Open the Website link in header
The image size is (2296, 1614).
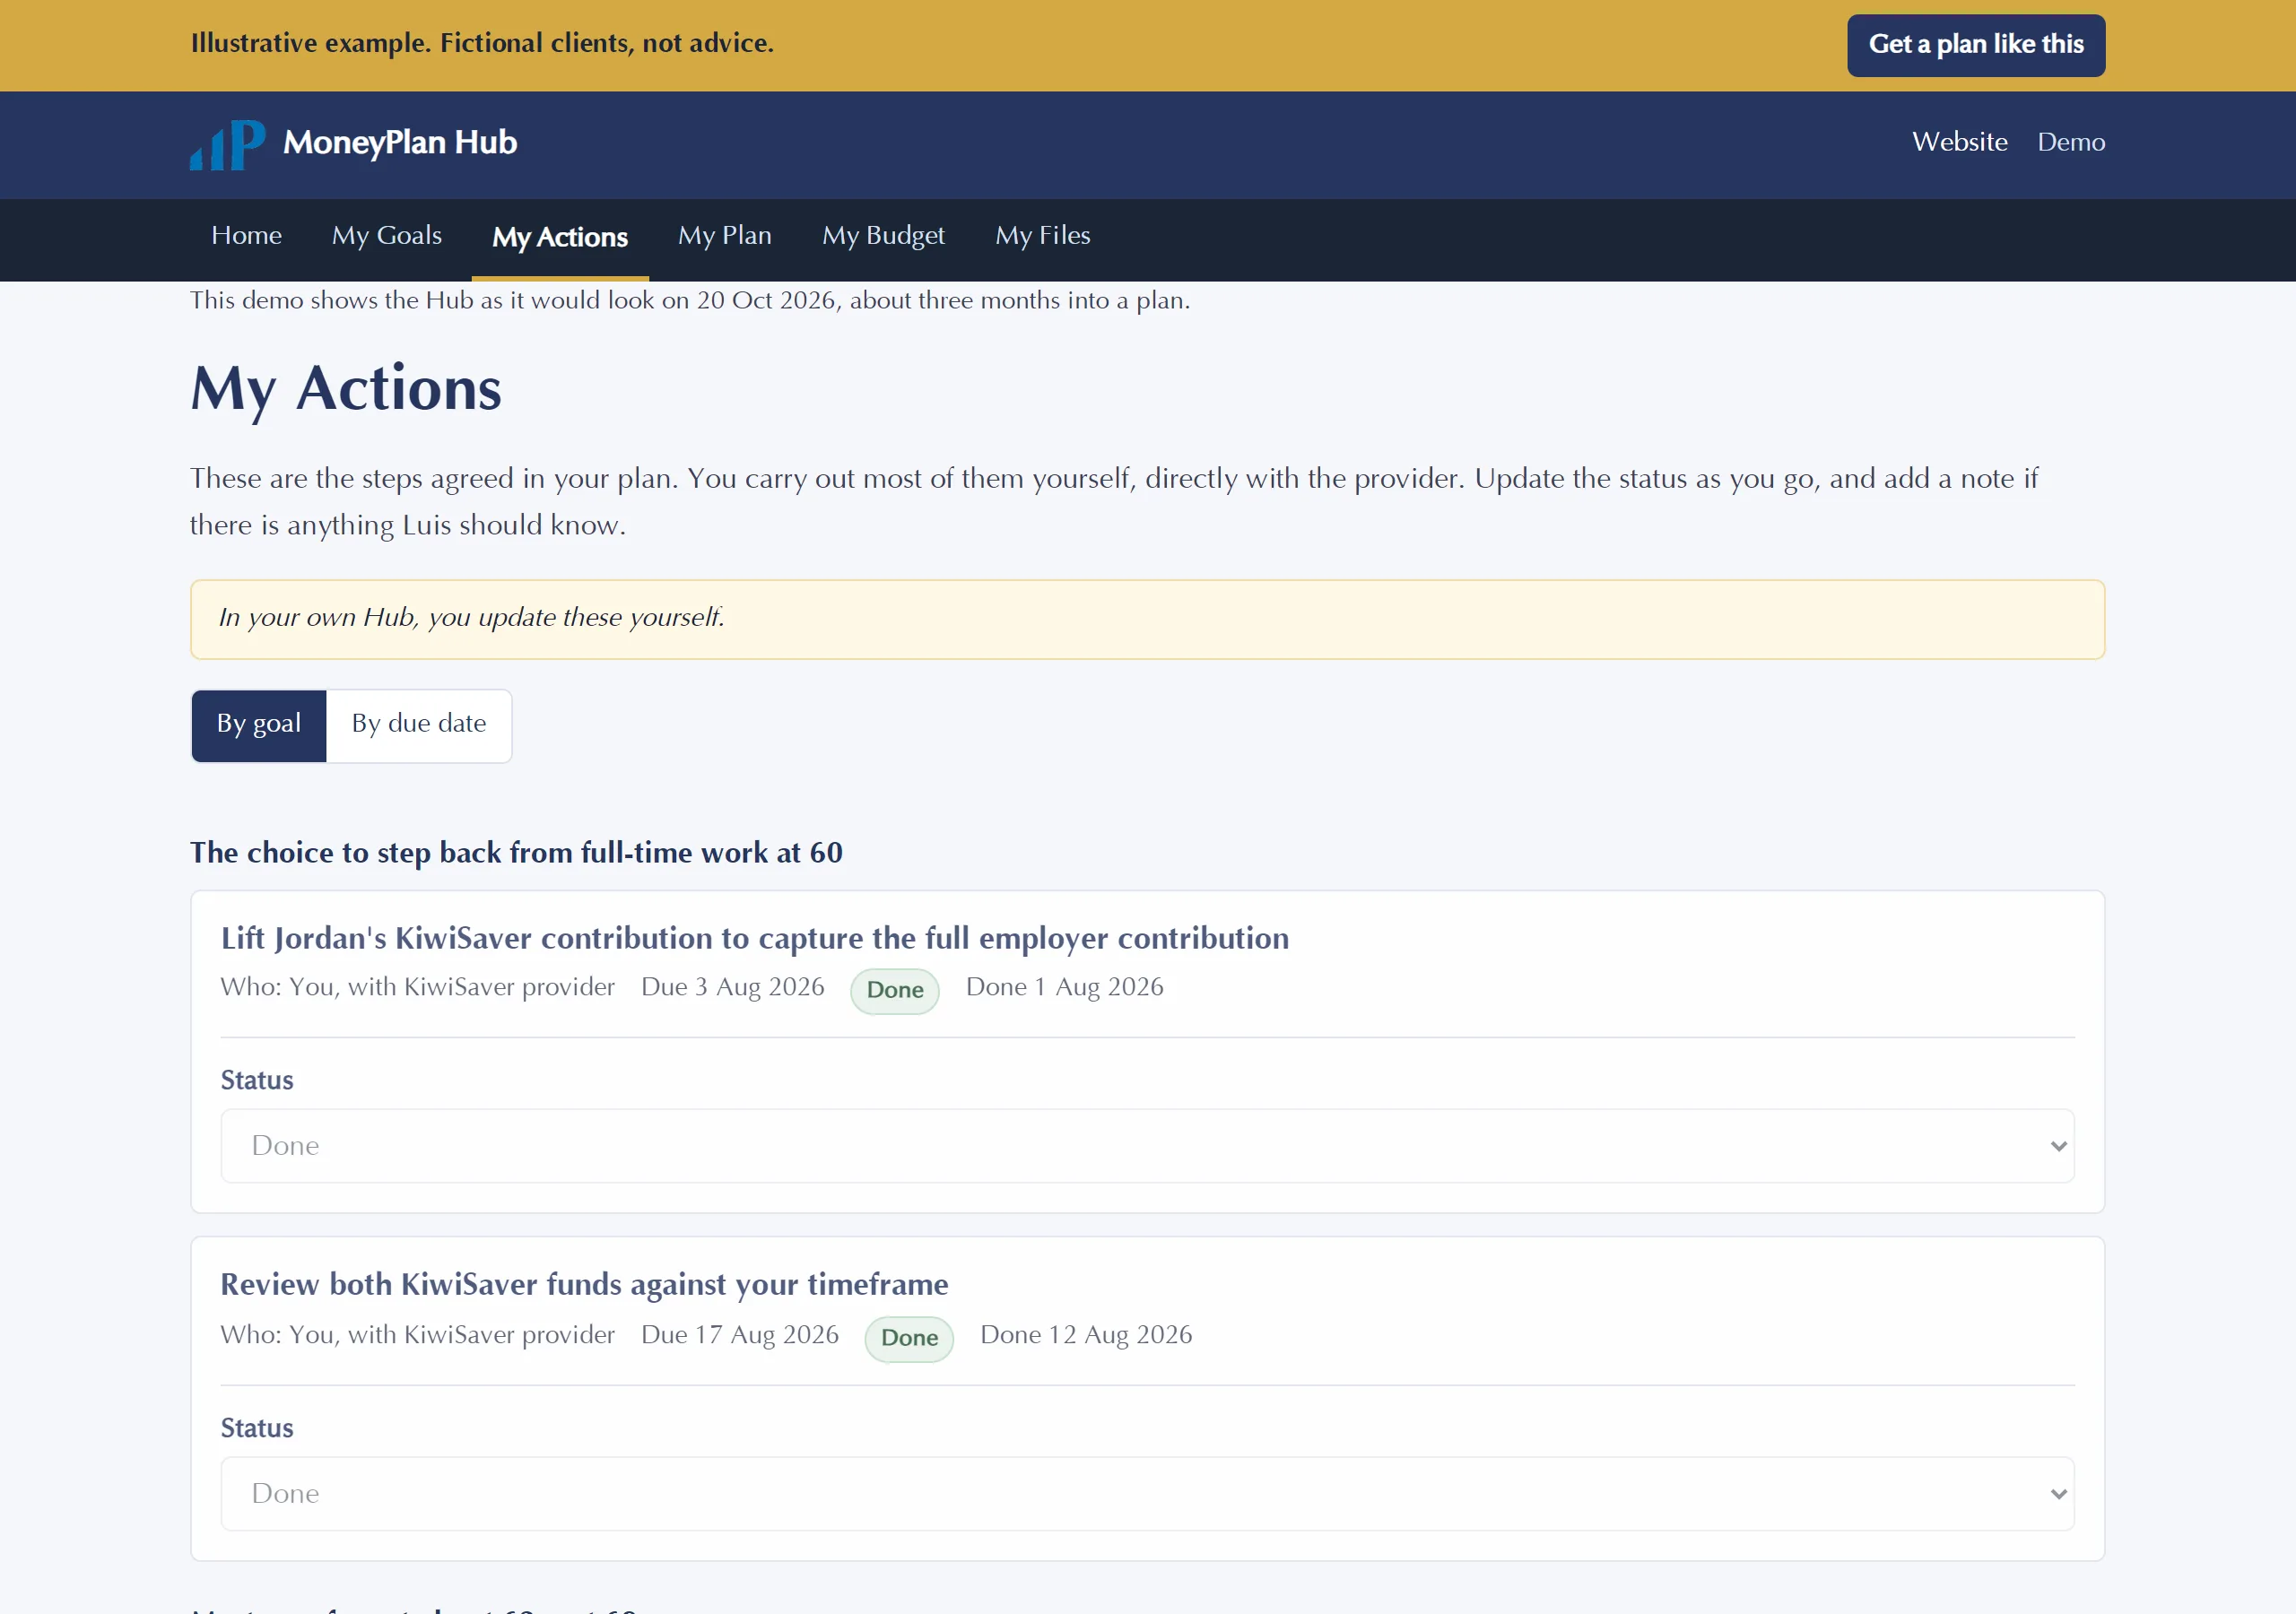1959,142
